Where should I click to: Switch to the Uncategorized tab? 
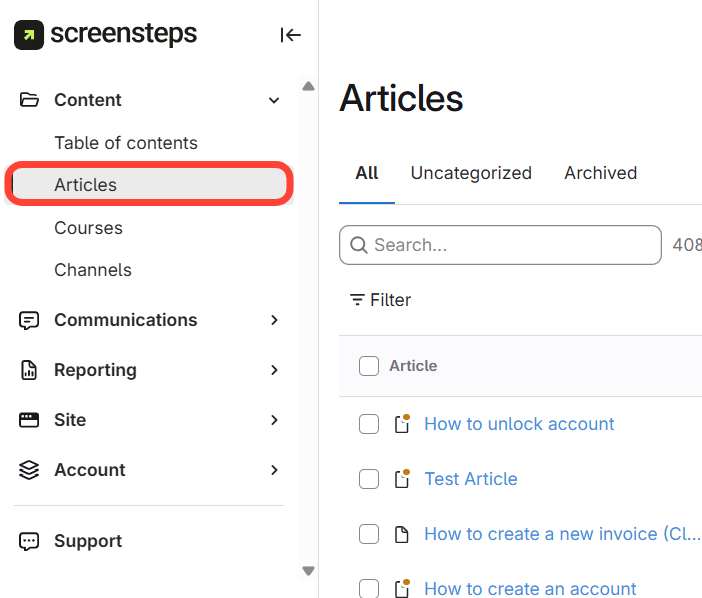[471, 173]
